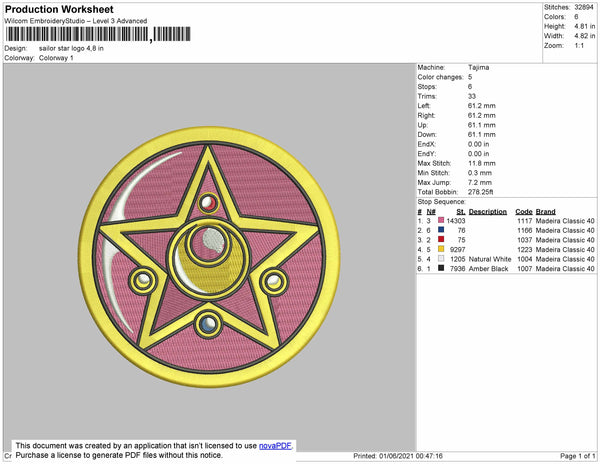600x464 pixels.
Task: Click the 'Code' column header
Action: point(523,212)
